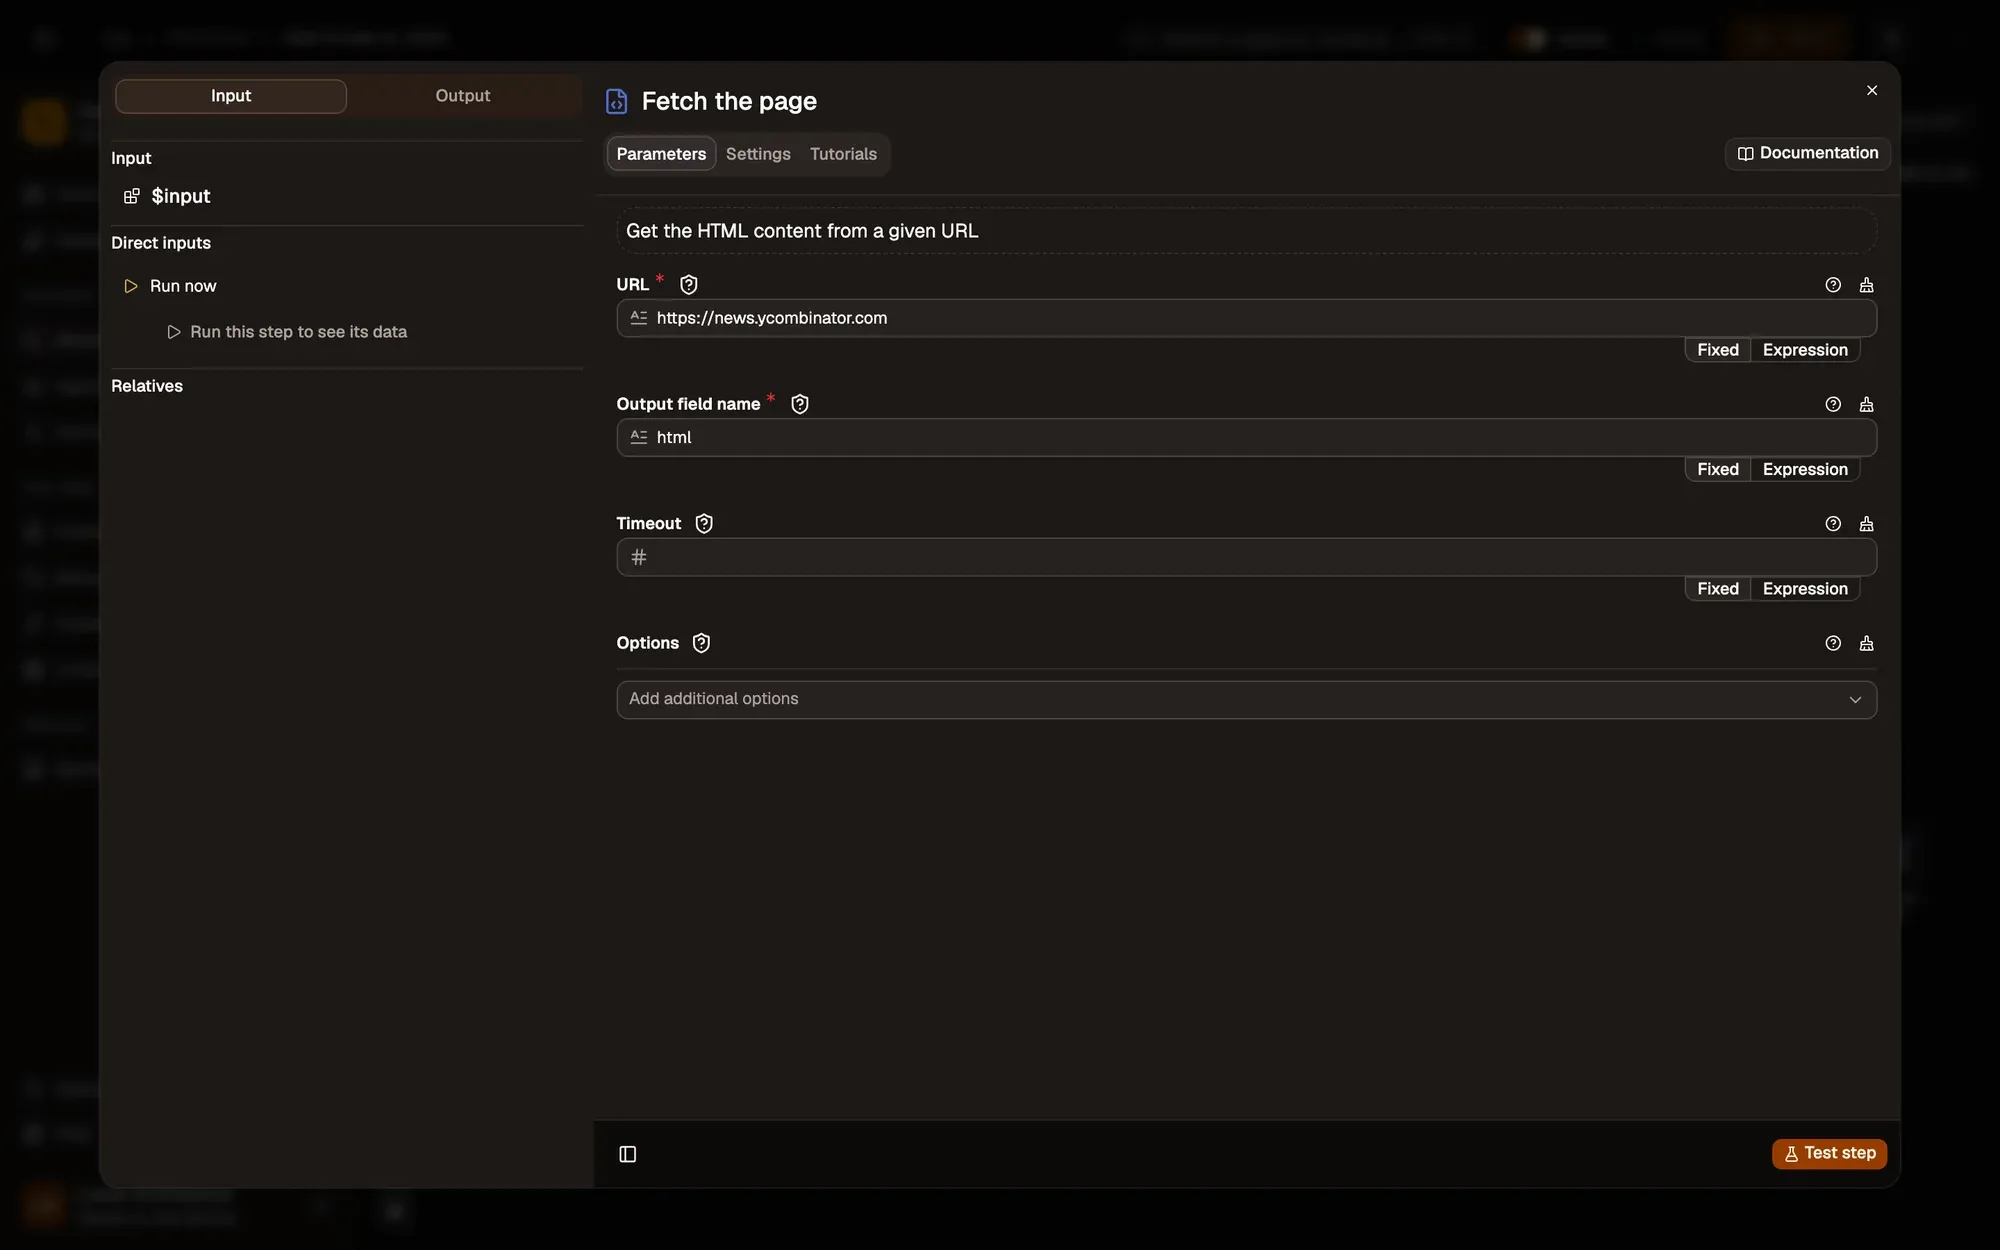Click the Run now play icon
Image resolution: width=2000 pixels, height=1250 pixels.
click(x=130, y=286)
